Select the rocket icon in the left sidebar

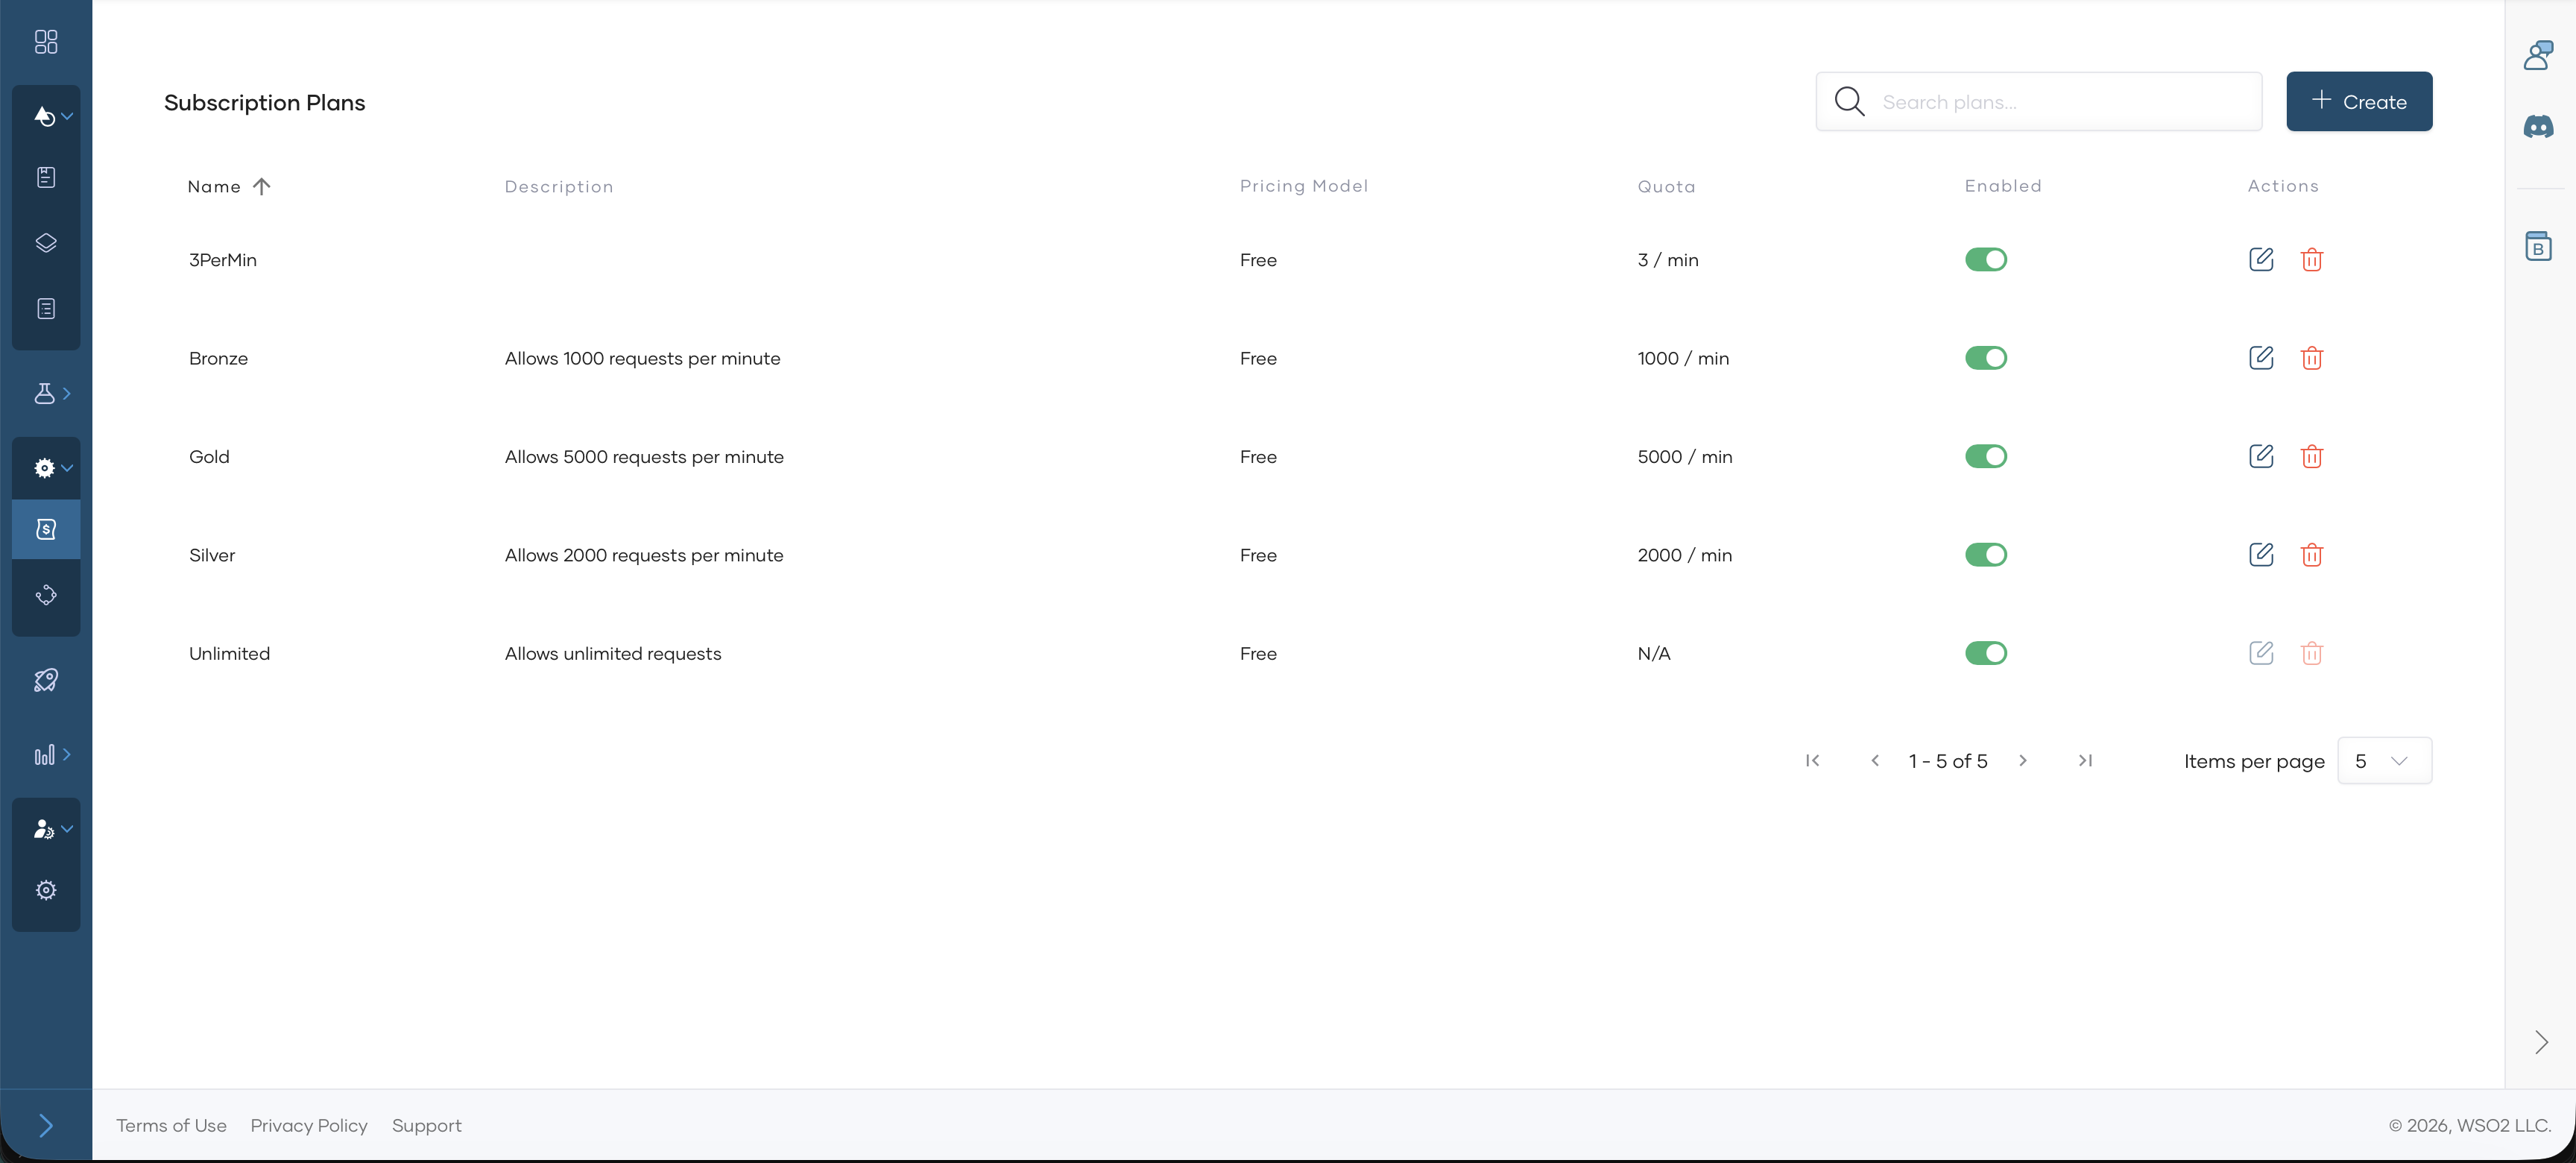45,680
